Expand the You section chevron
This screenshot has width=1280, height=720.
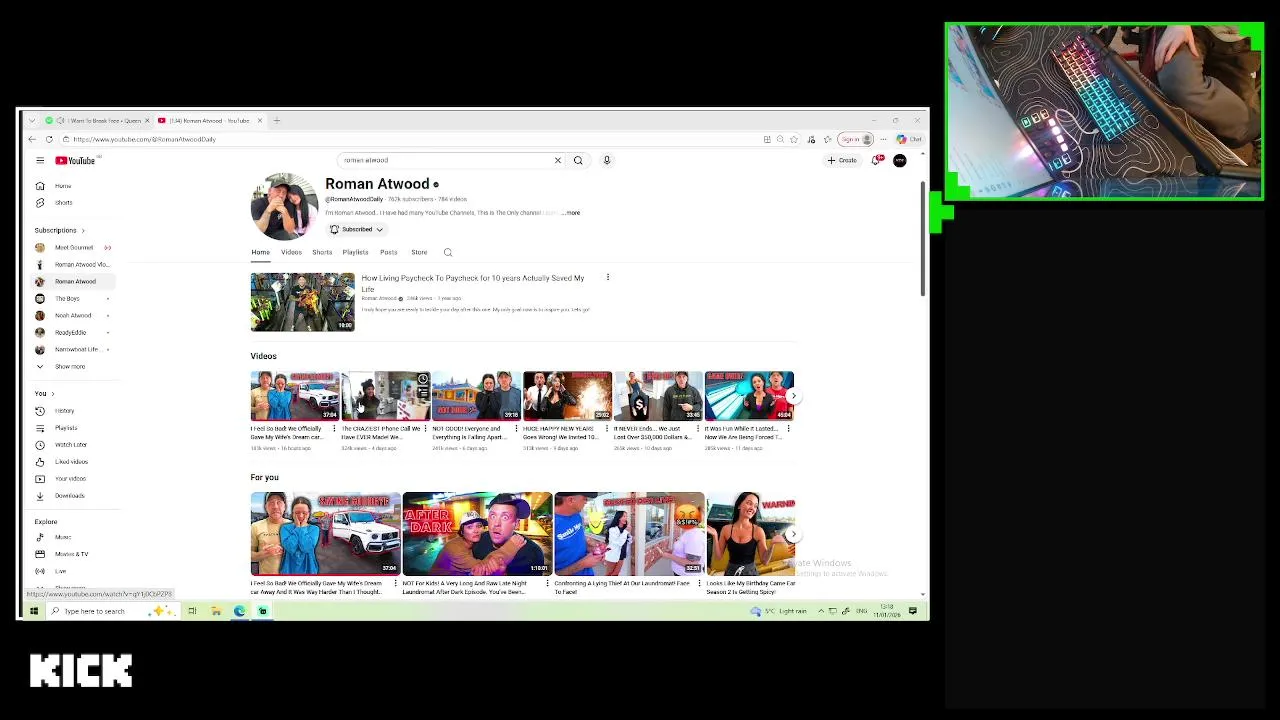[53, 394]
